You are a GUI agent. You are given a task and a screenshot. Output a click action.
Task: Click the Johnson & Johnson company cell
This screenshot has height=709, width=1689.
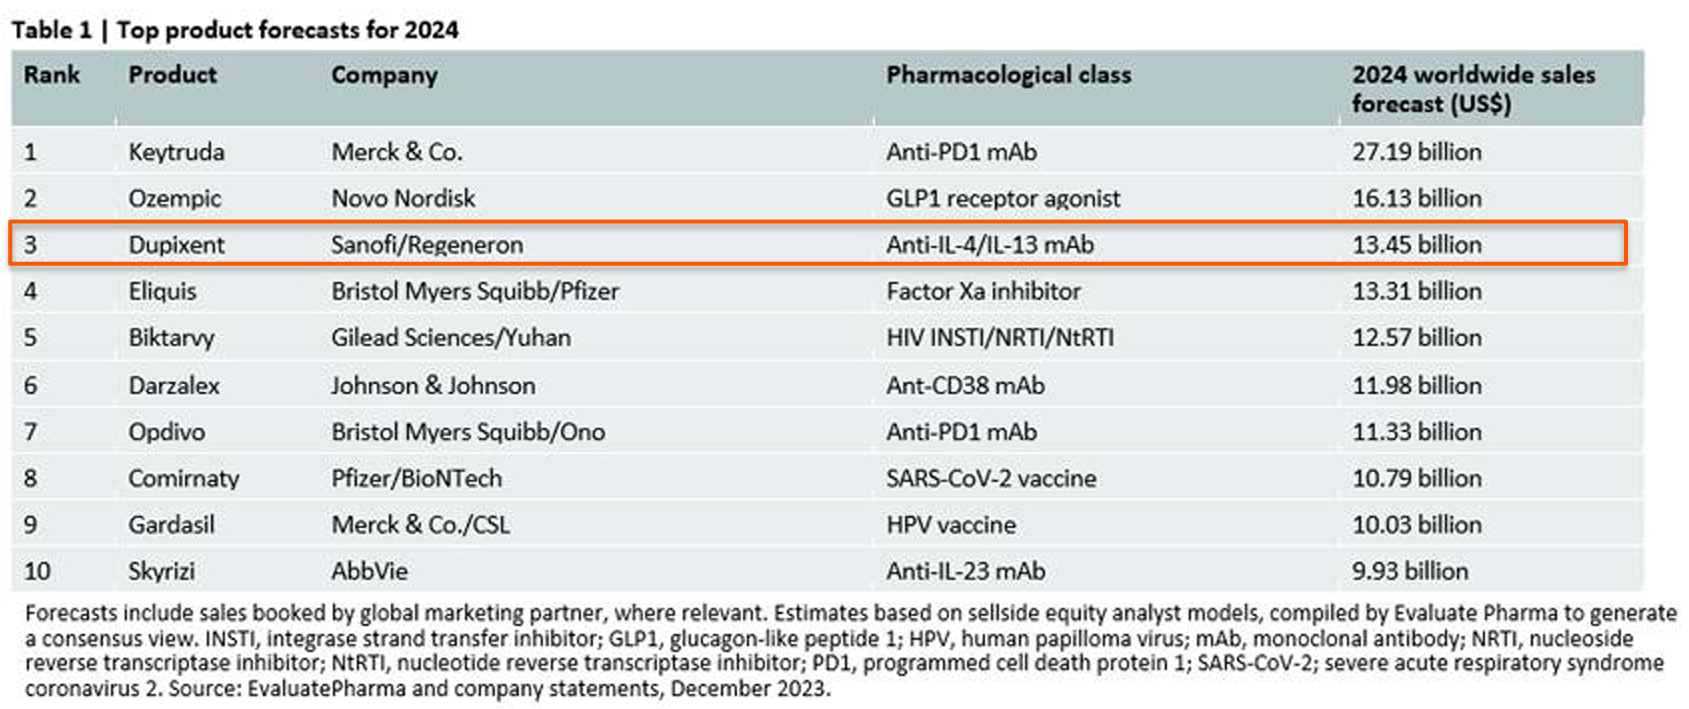click(x=433, y=385)
